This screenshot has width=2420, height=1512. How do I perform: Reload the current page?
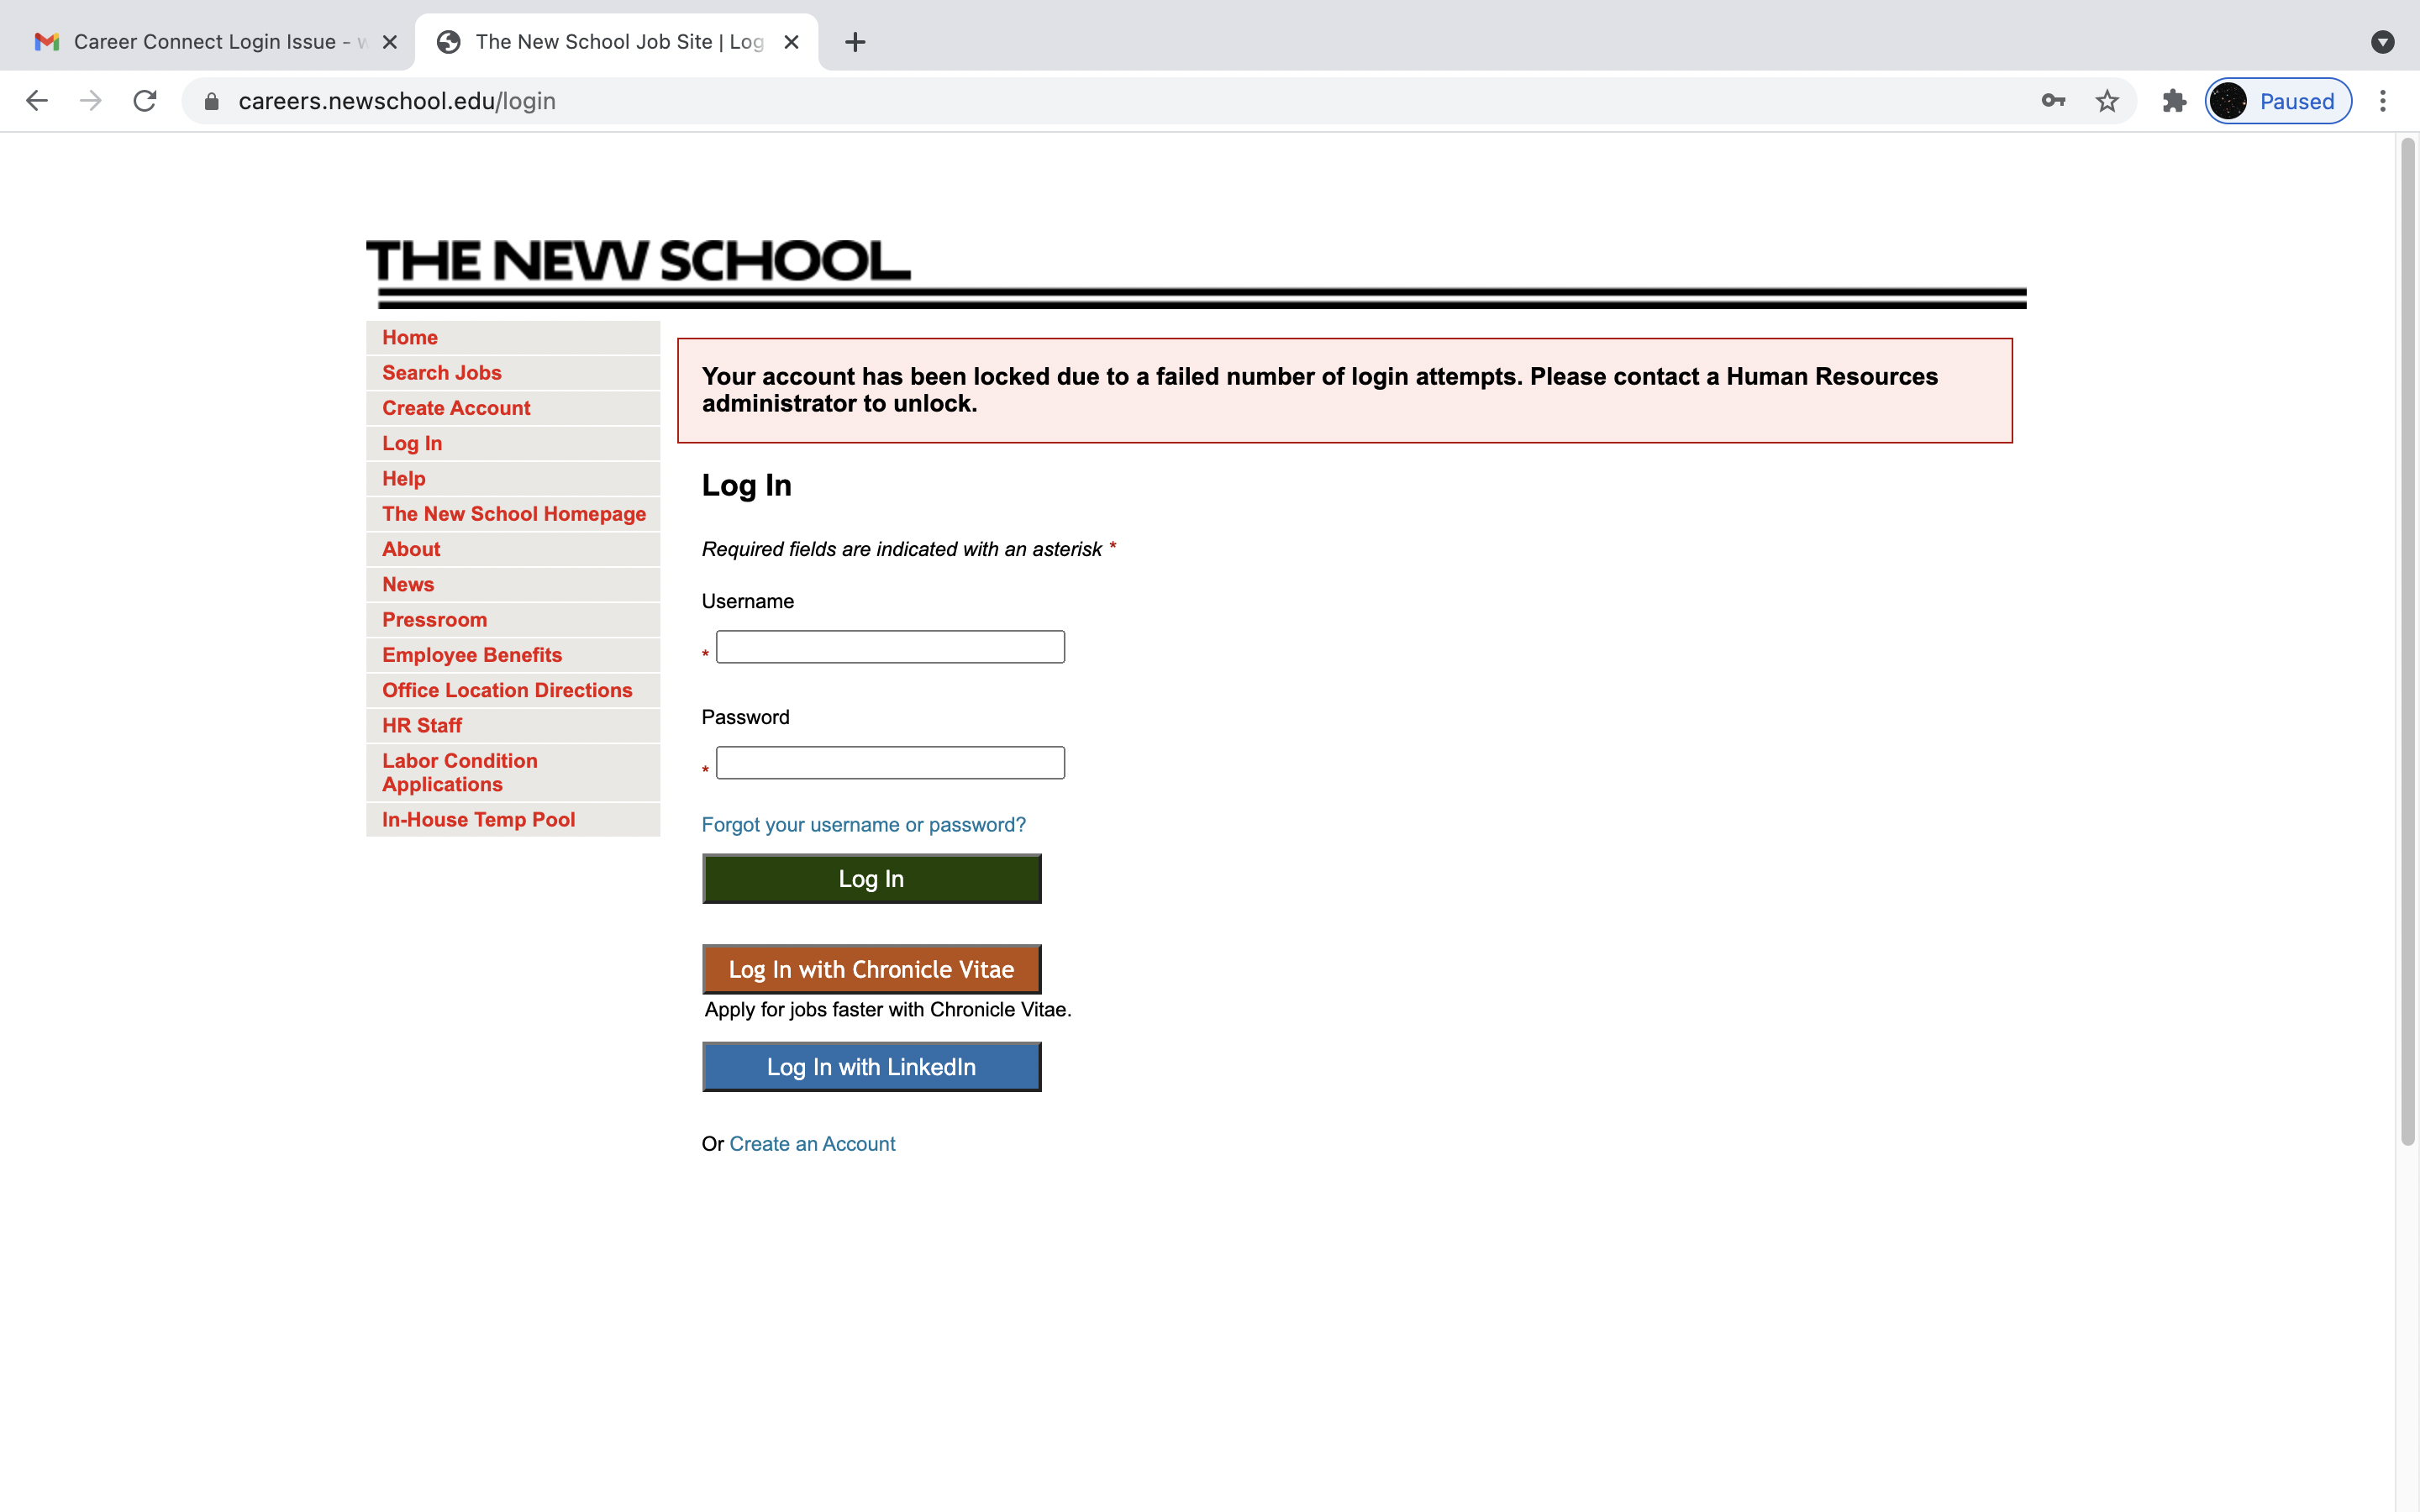145,101
